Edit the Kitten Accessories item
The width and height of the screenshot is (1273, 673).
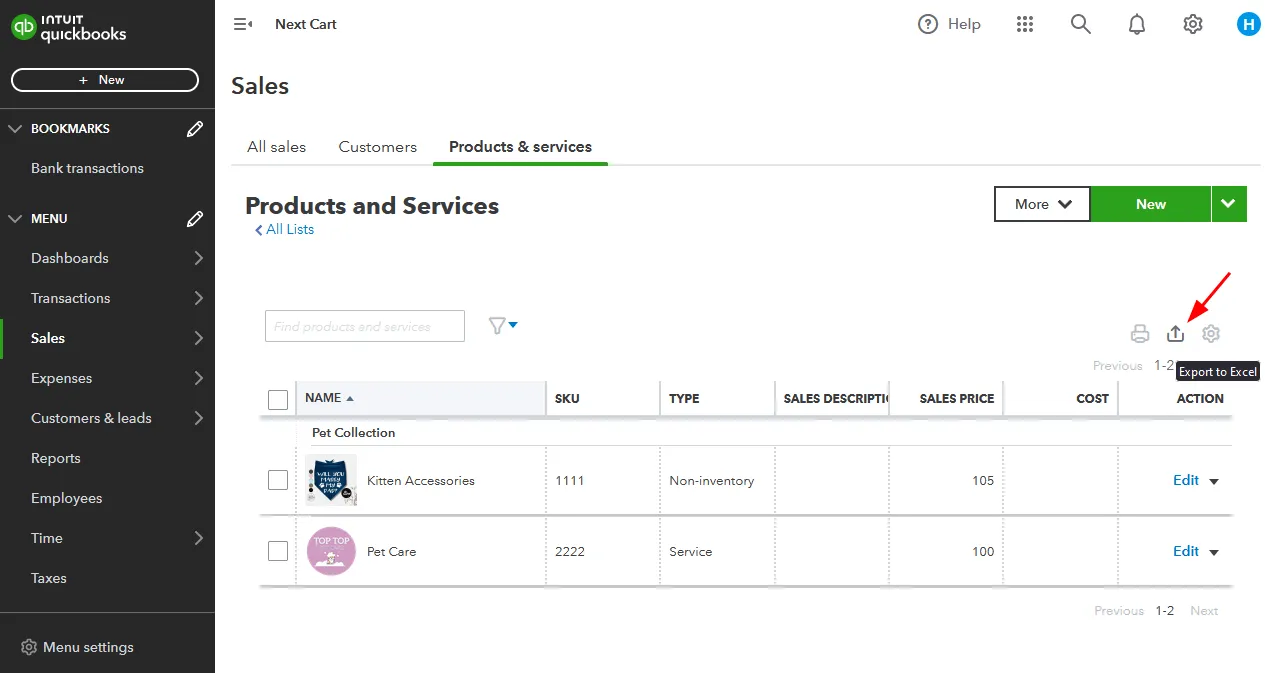click(x=1186, y=480)
